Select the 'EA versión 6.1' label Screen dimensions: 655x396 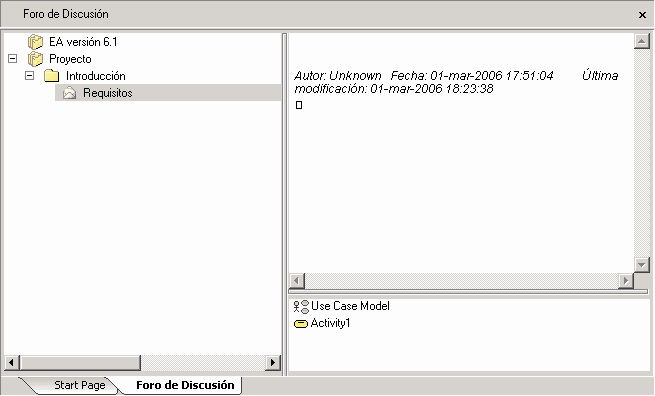(83, 42)
